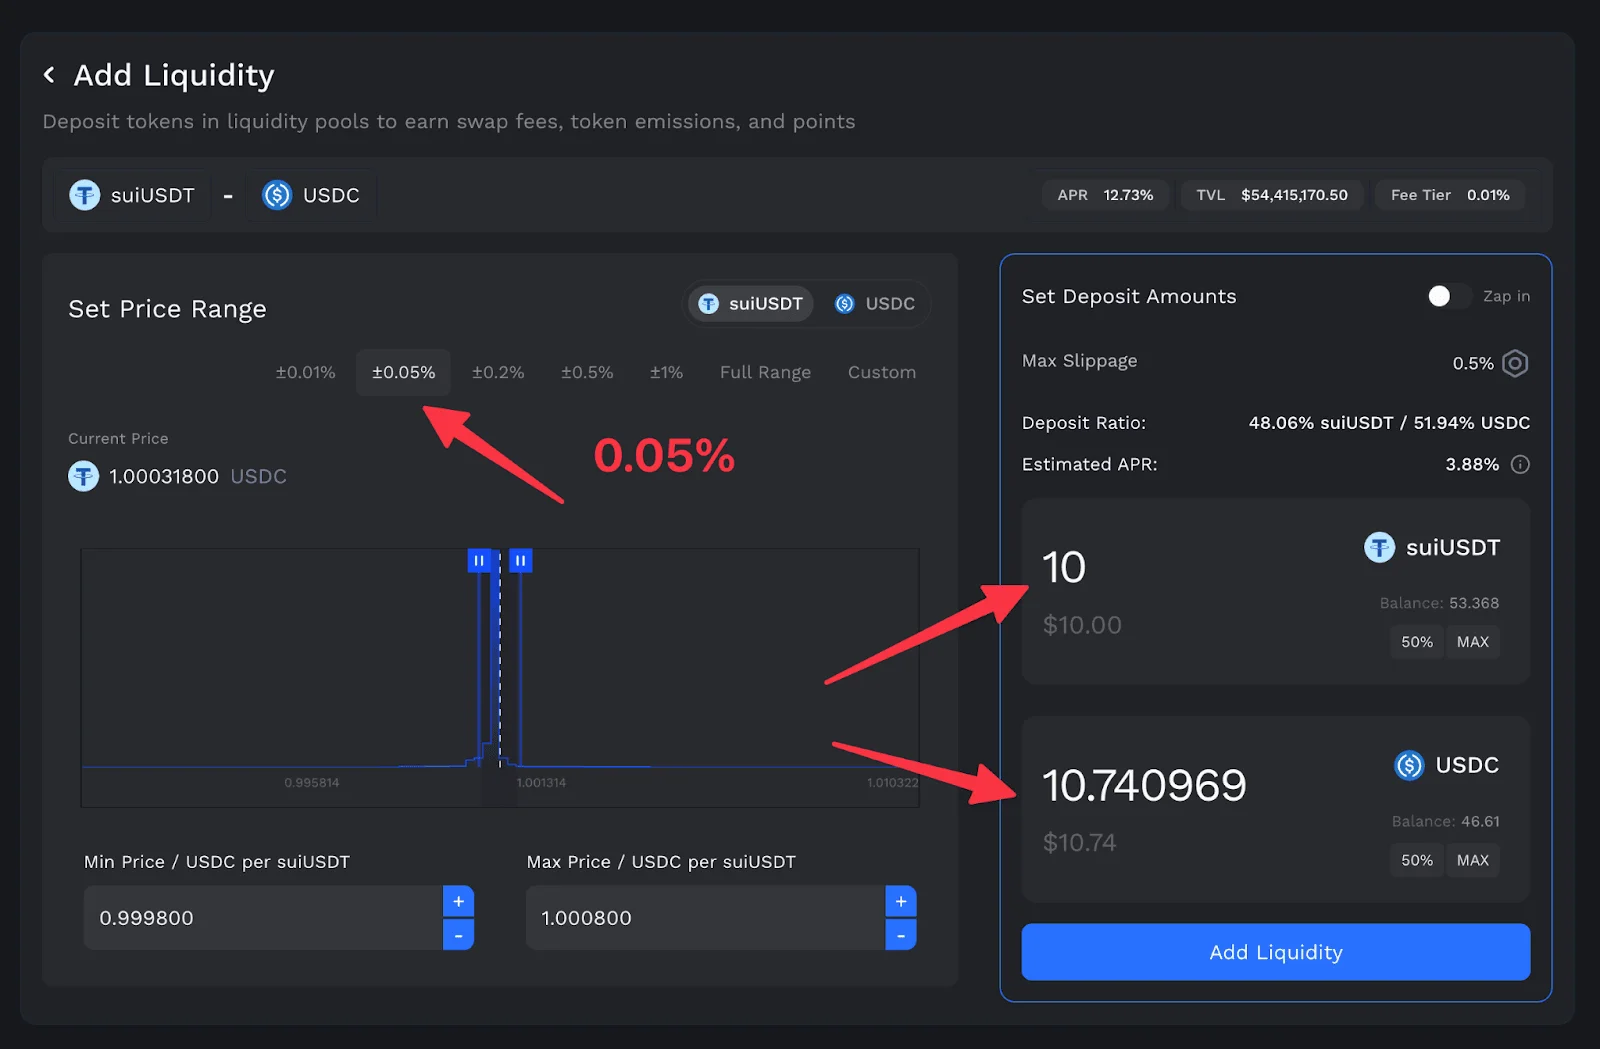Increase Max Price with the plus button

901,901
